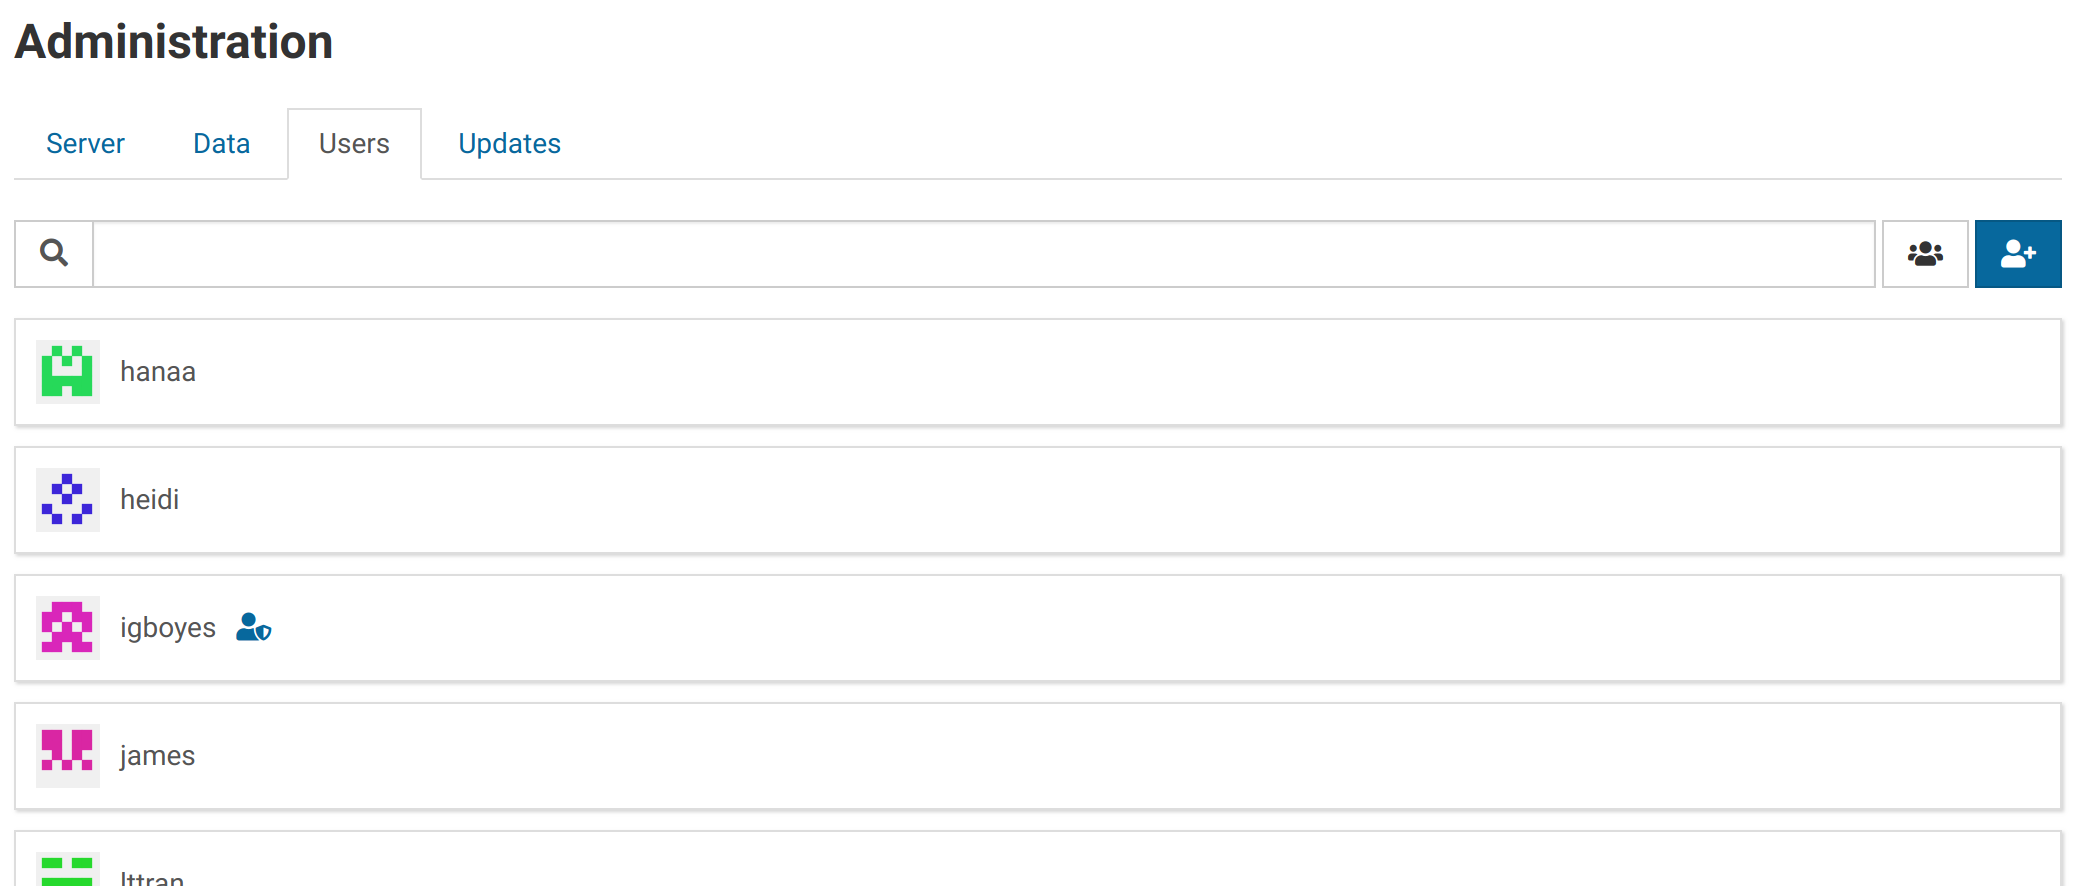This screenshot has height=886, width=2082.
Task: Click igboyes' magenta identicon avatar
Action: [x=67, y=628]
